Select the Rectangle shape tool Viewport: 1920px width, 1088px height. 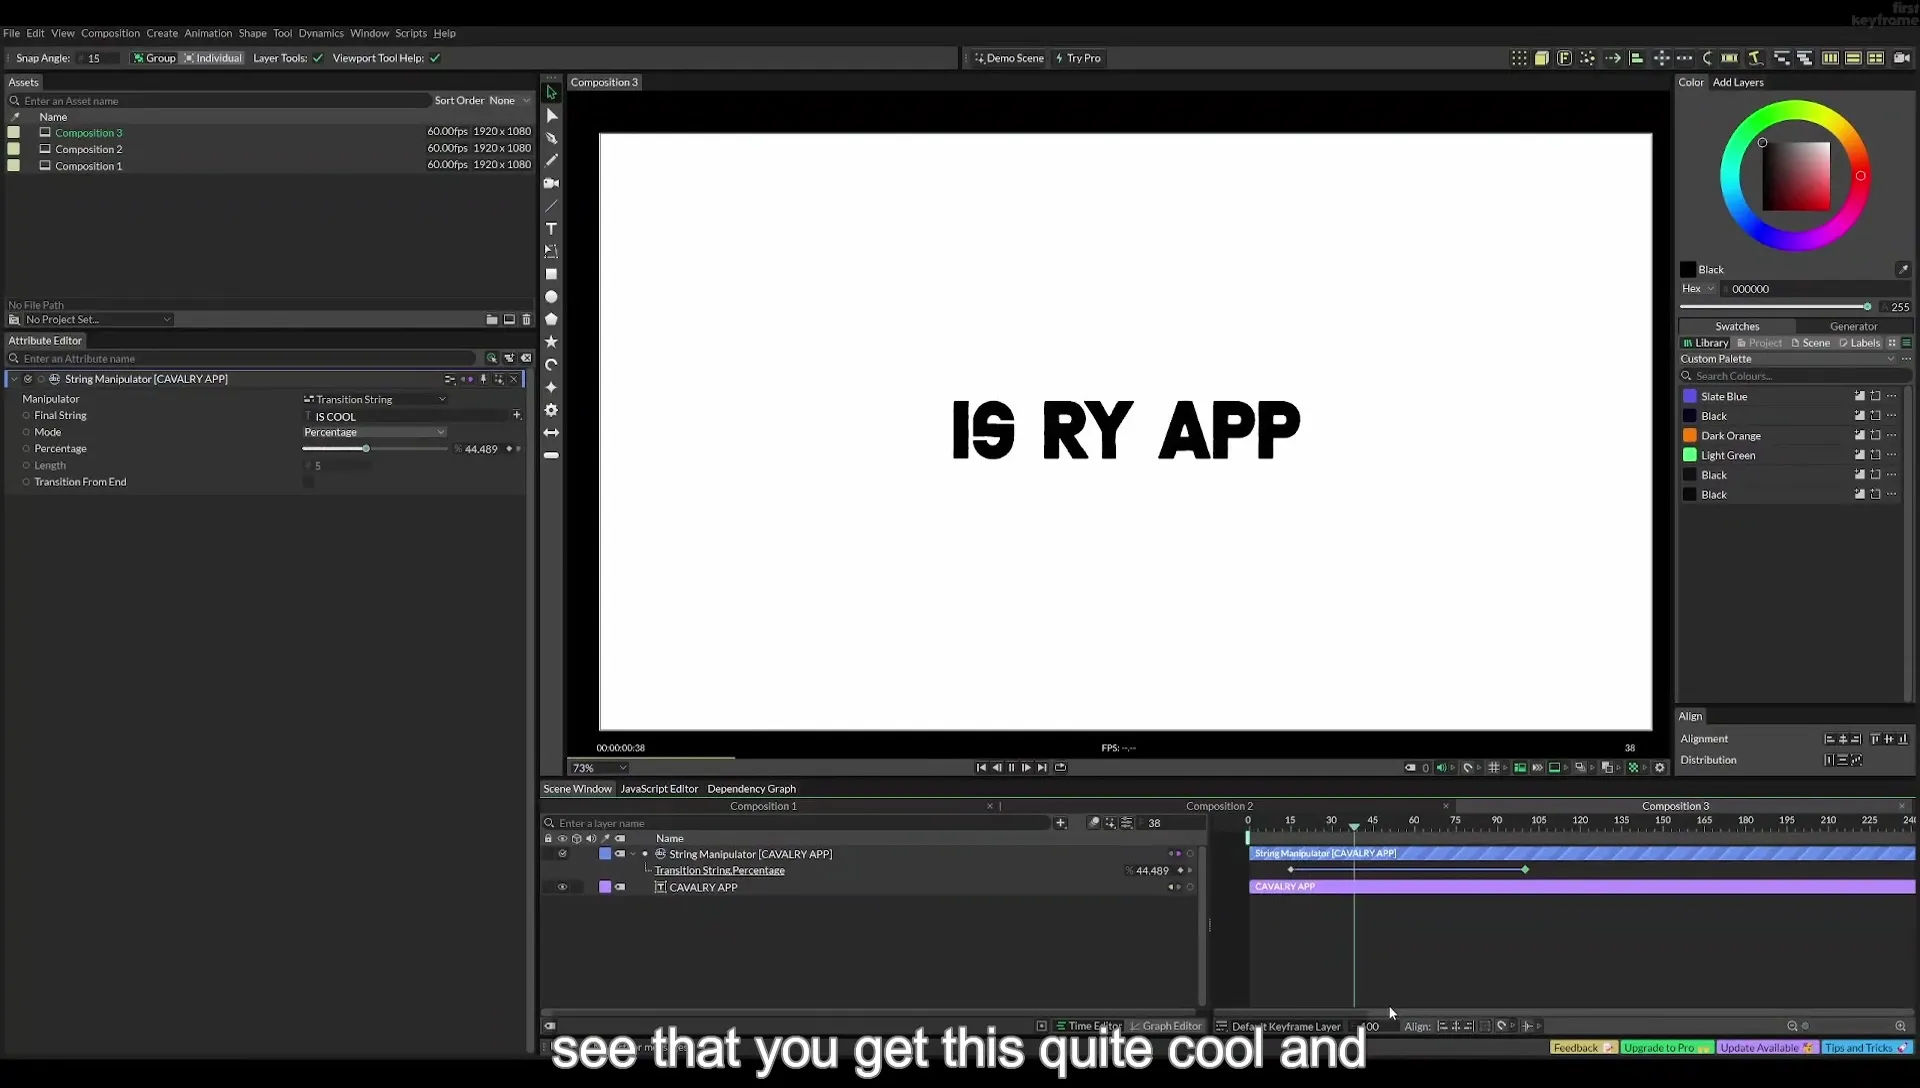click(551, 274)
